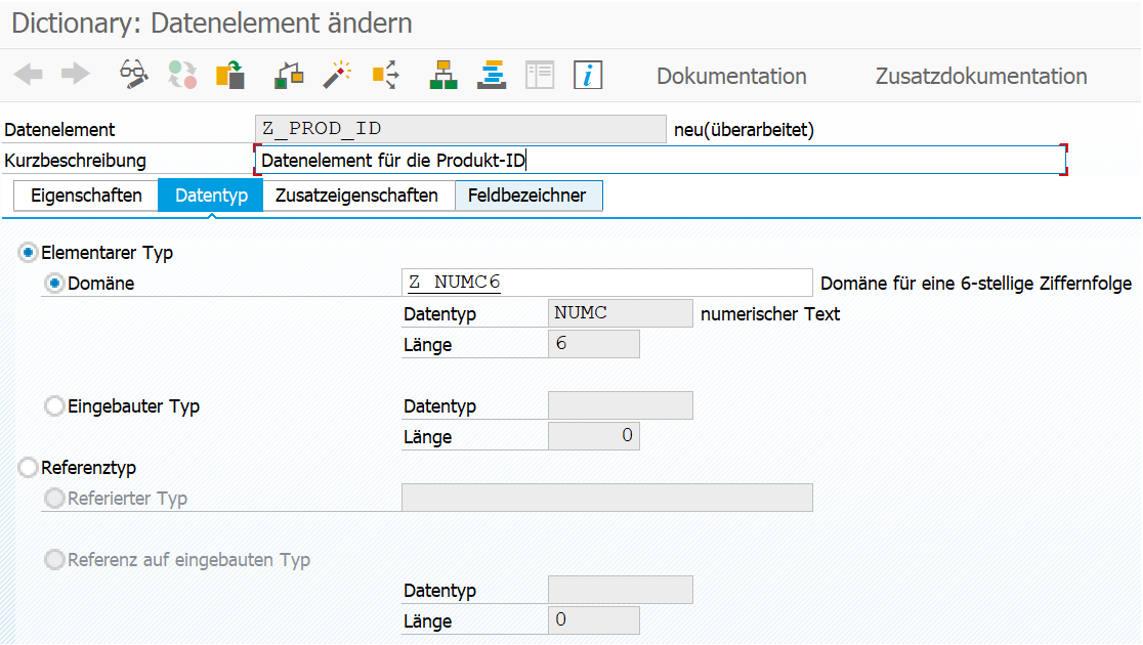Image resolution: width=1143 pixels, height=645 pixels.
Task: Activate with the magic wand icon
Action: [337, 74]
